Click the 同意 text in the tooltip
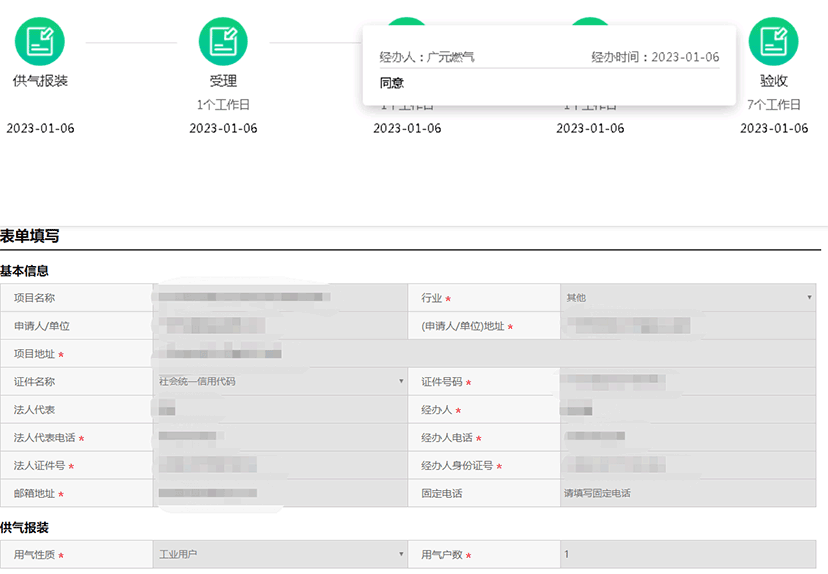Viewport: 828px width, 574px height. click(392, 83)
